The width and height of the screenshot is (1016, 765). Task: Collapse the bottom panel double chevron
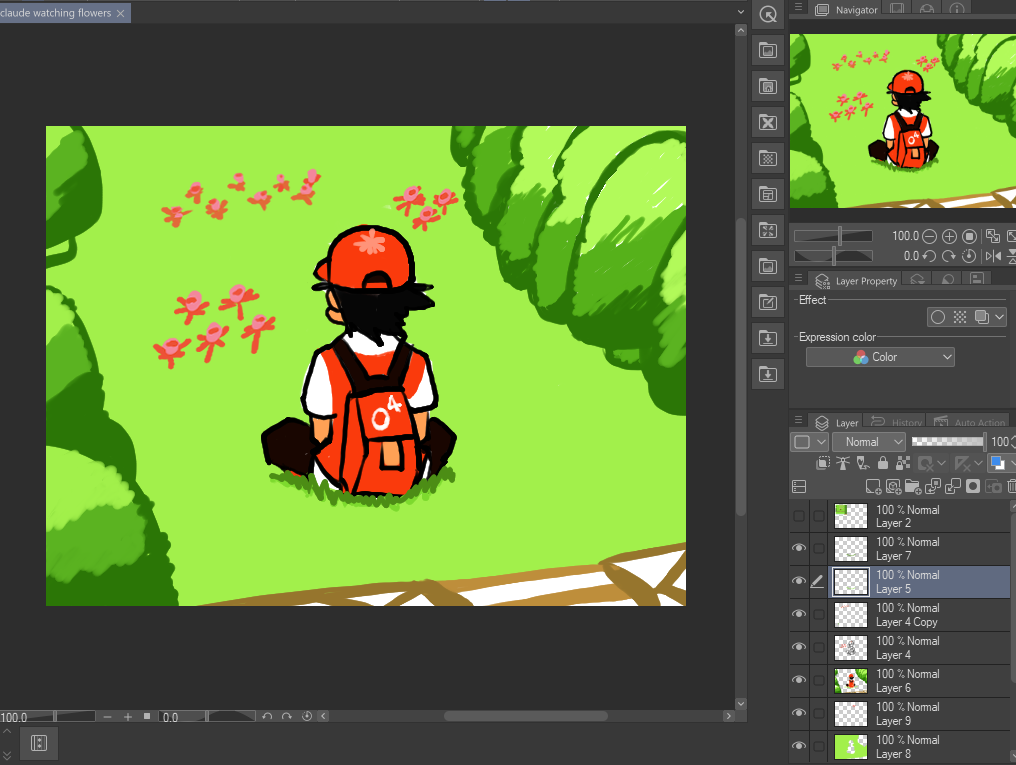coord(6,755)
